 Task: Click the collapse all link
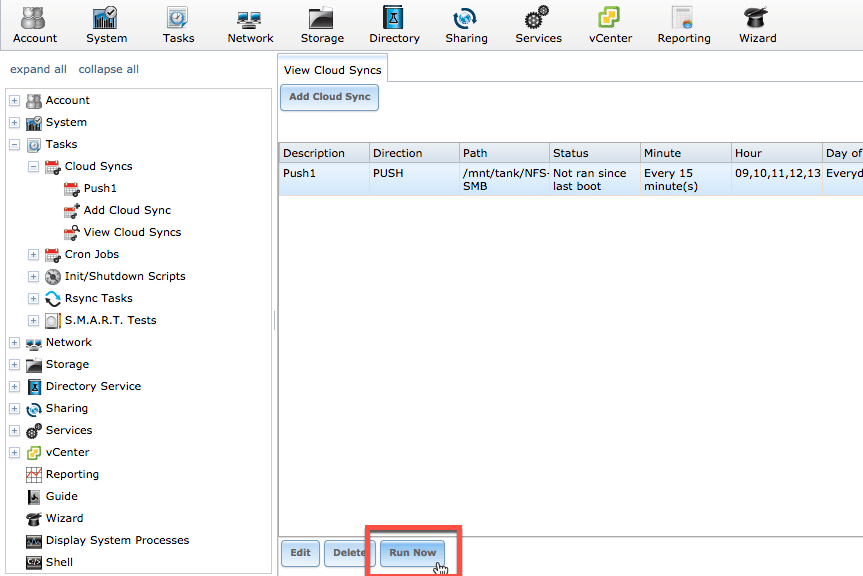tap(108, 69)
